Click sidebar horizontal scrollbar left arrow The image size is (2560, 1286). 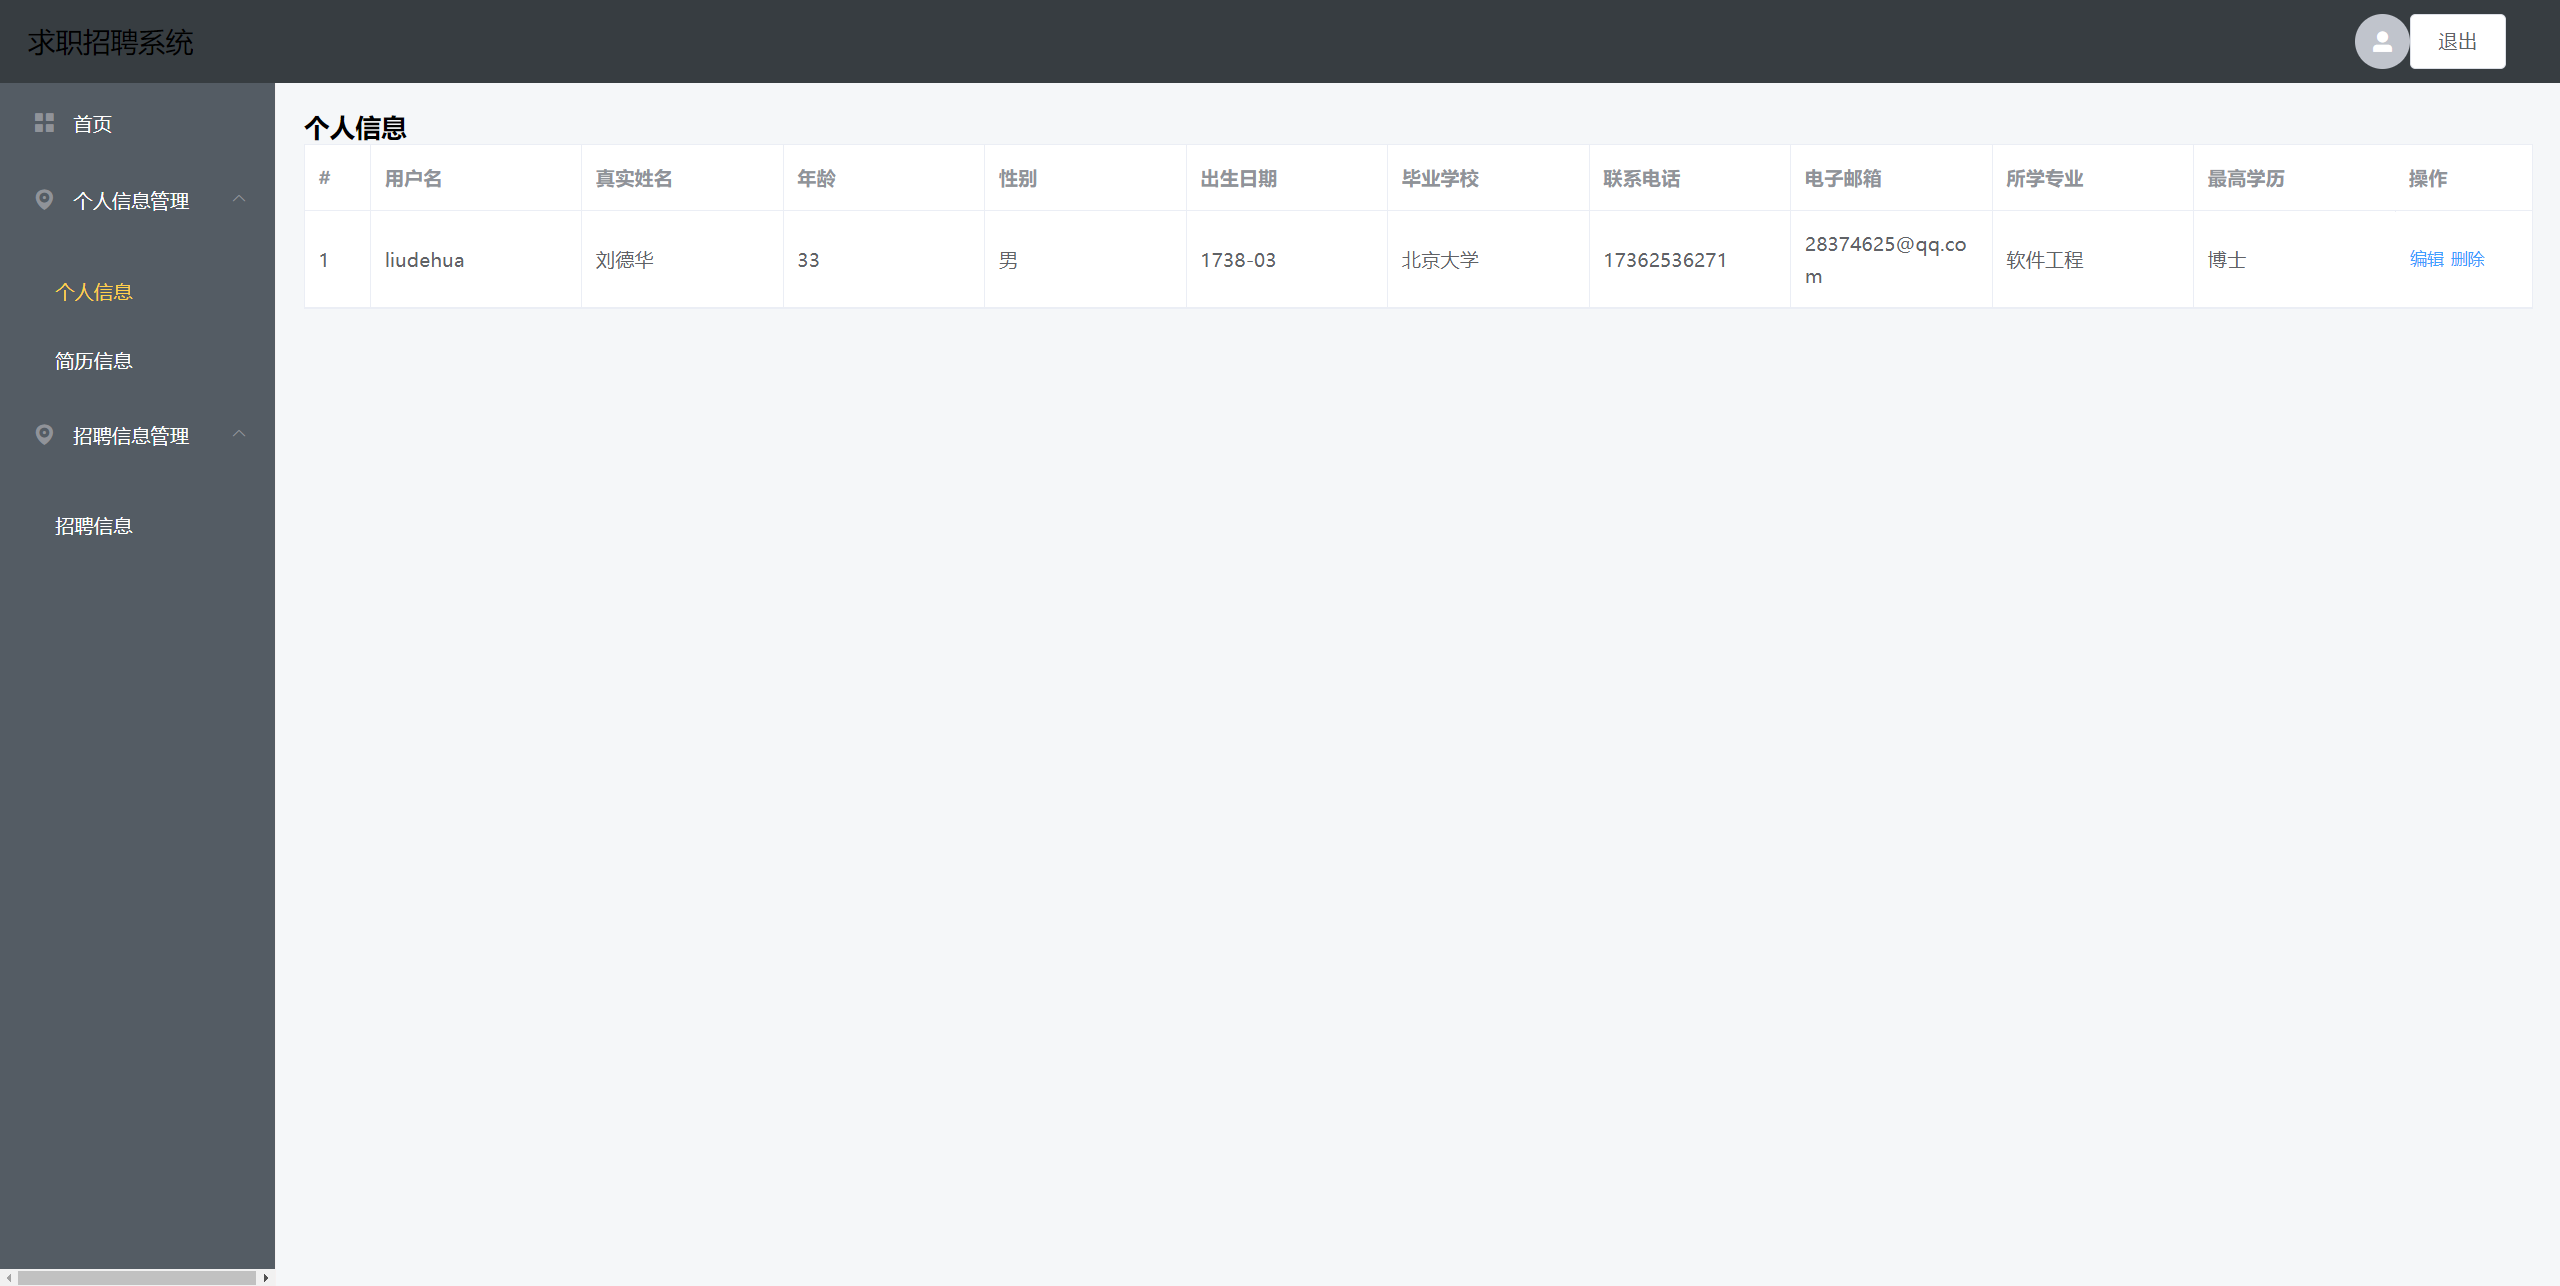click(8, 1278)
